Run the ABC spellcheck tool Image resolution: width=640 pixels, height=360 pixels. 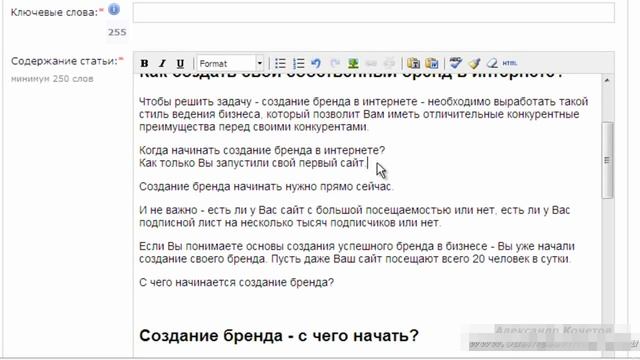456,63
